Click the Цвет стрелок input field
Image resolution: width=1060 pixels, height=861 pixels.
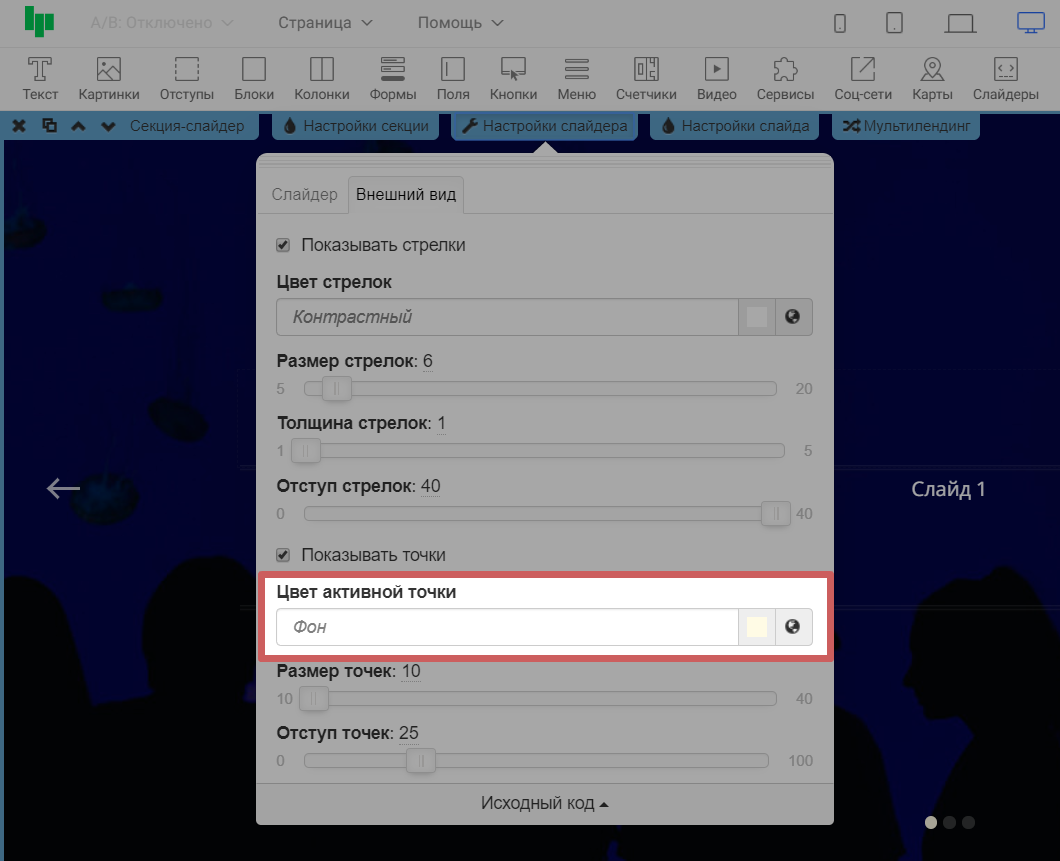click(x=506, y=317)
